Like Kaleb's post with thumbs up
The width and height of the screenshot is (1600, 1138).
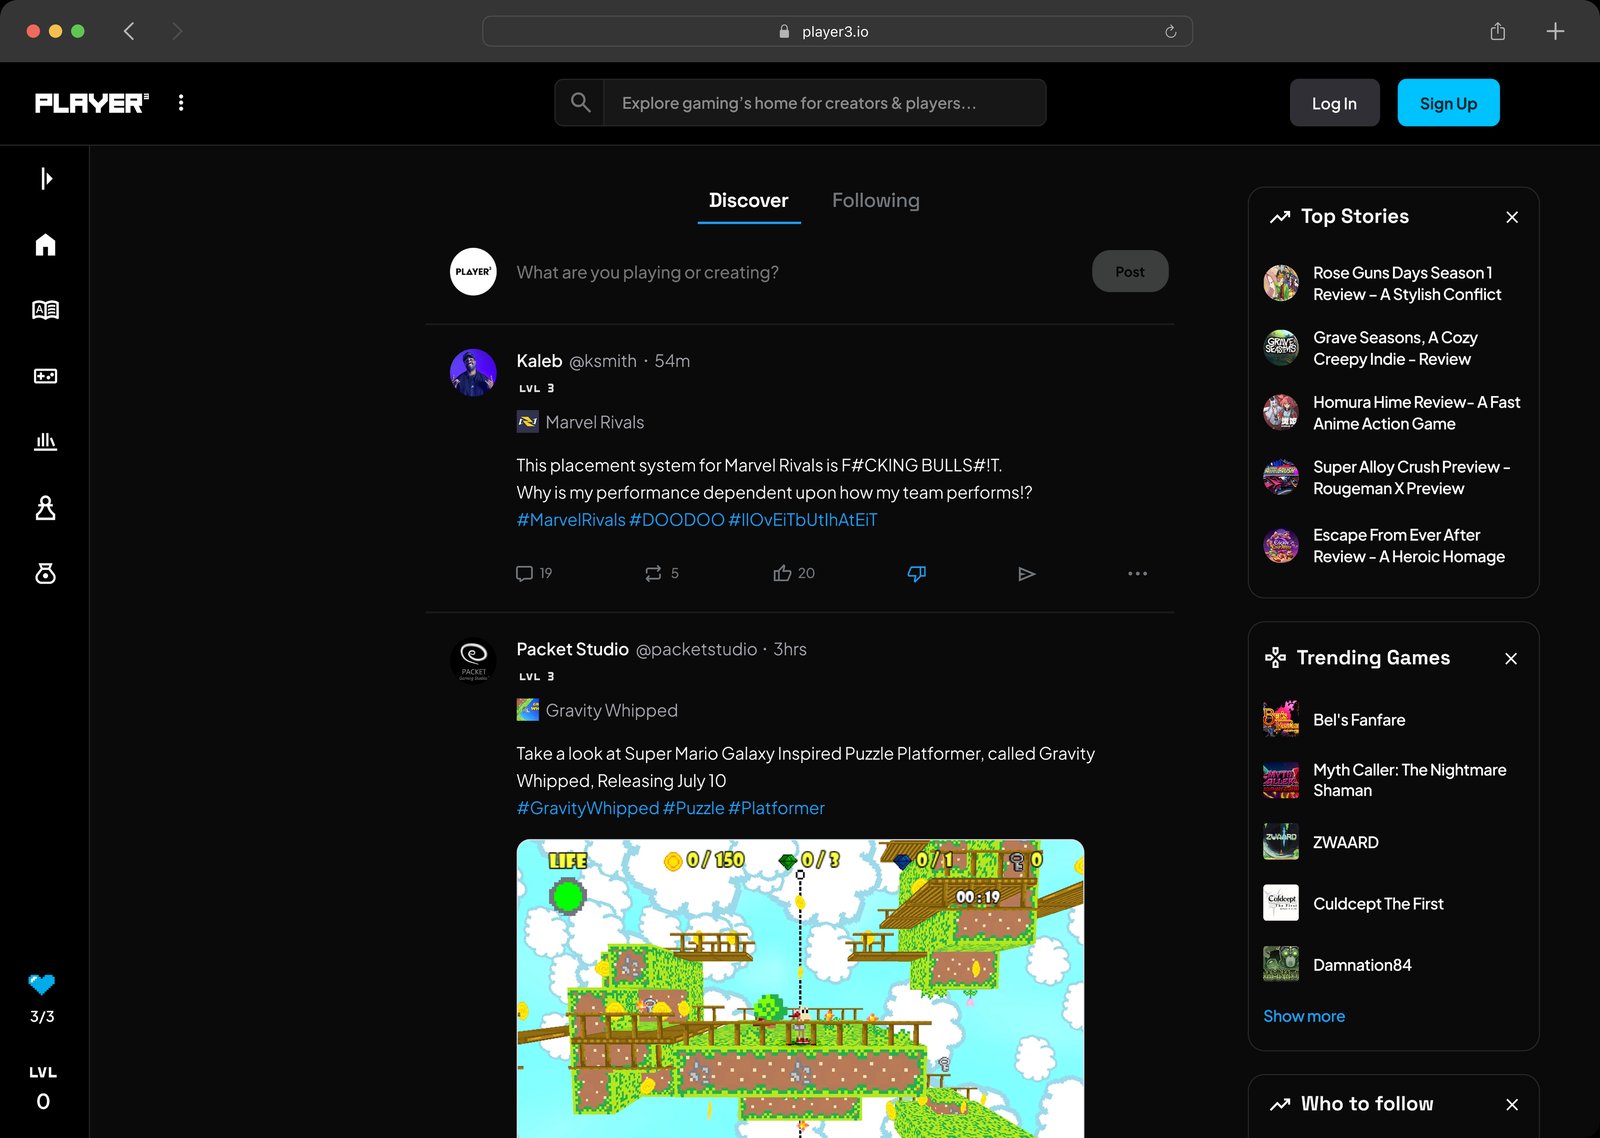794,573
